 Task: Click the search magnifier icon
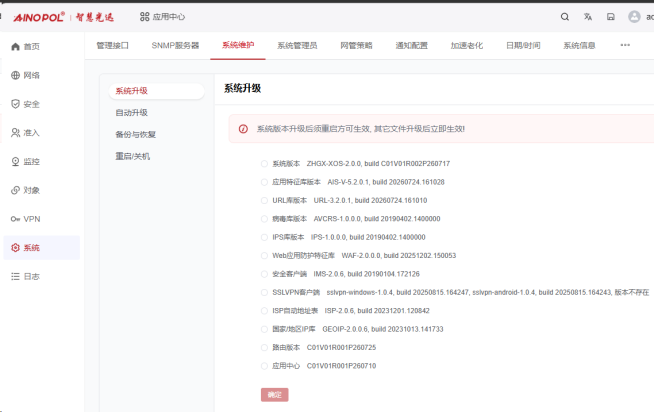pyautogui.click(x=565, y=17)
